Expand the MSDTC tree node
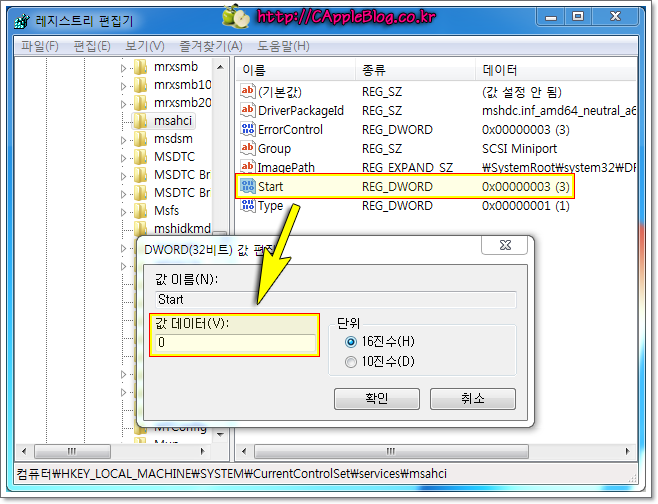Viewport: 658px width, 504px height. pos(124,157)
